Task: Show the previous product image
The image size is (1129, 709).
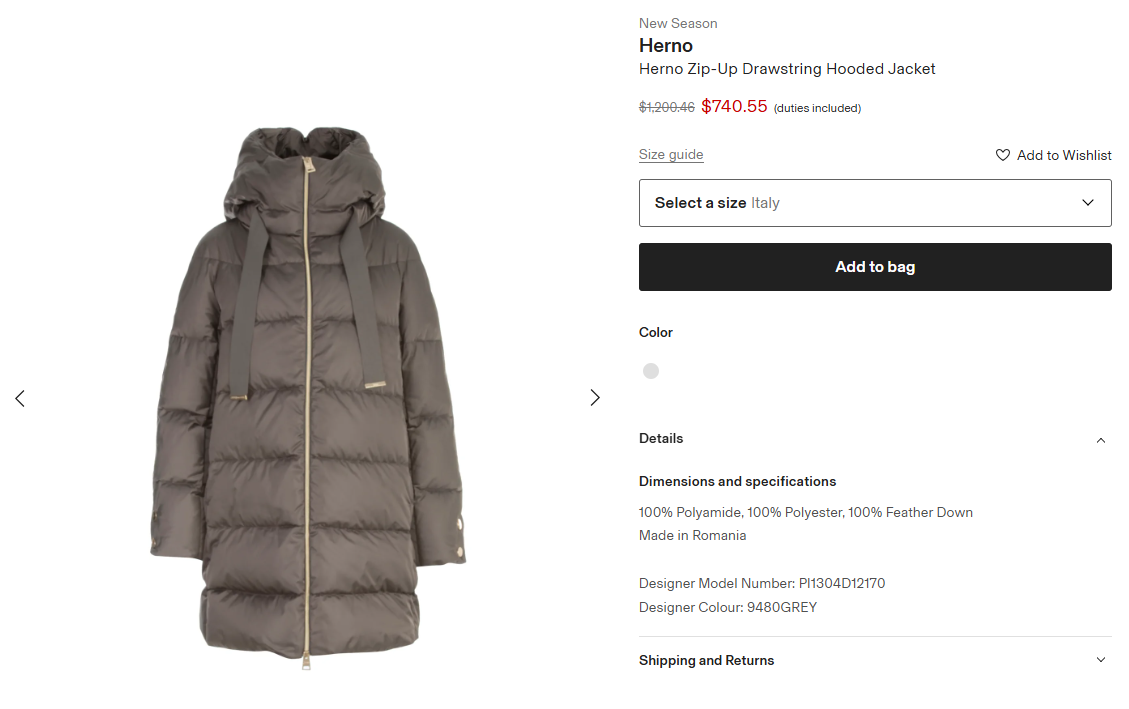Action: coord(20,398)
